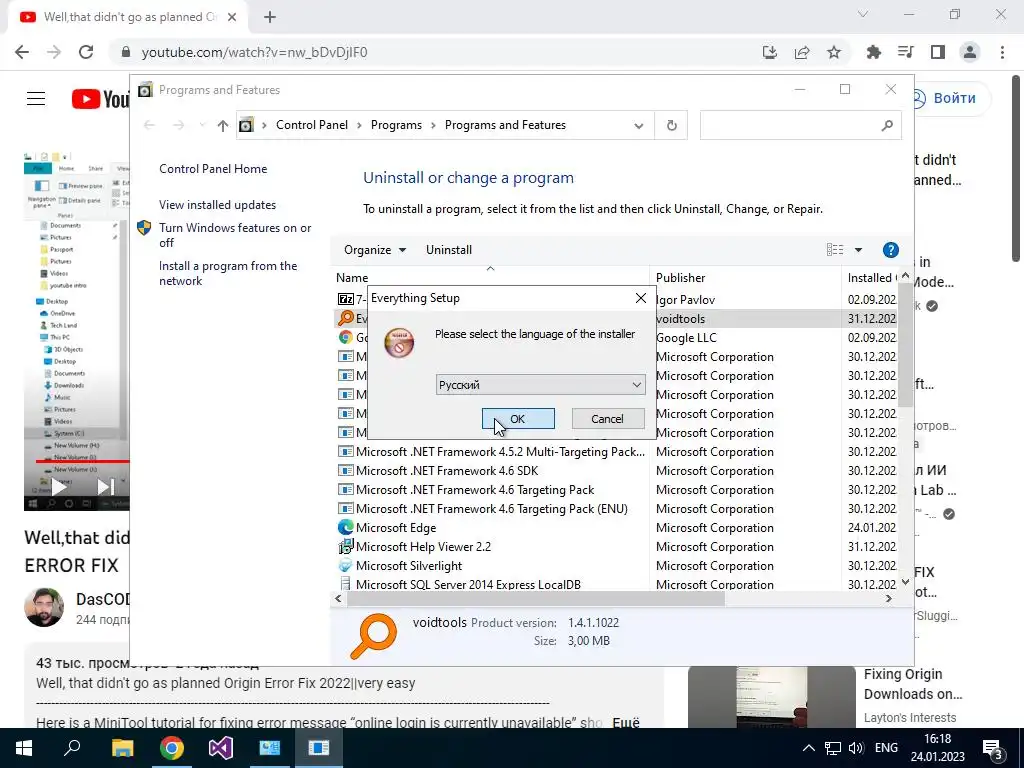Open Chrome three-dot menu
The width and height of the screenshot is (1024, 768).
[1002, 52]
